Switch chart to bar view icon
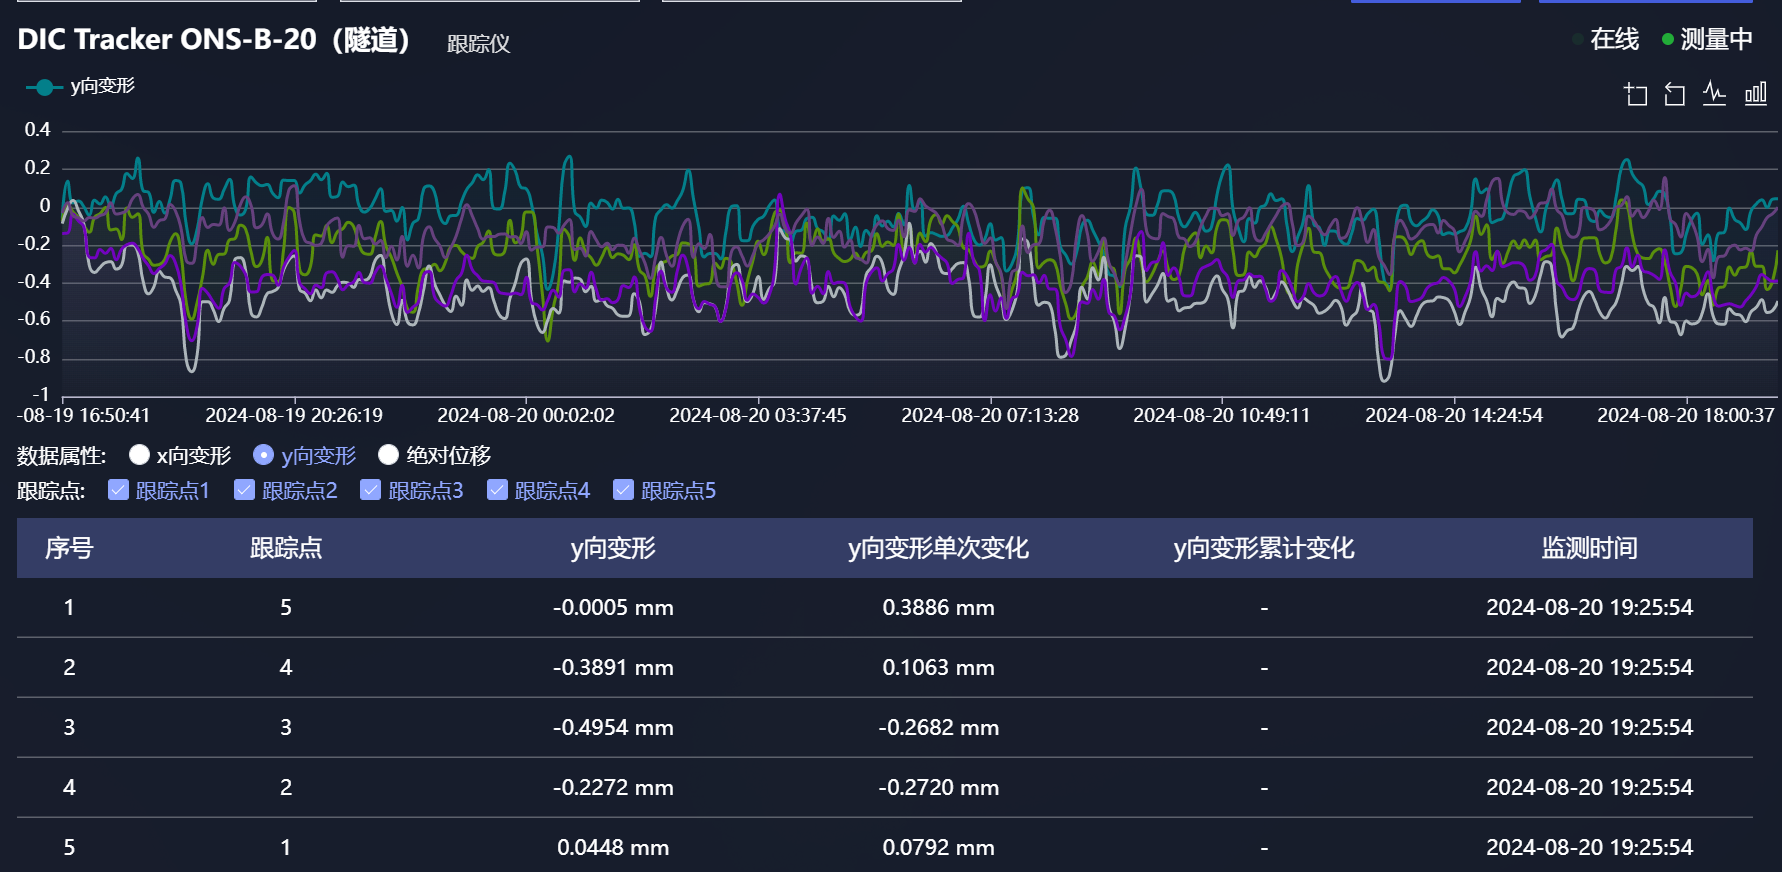The height and width of the screenshot is (872, 1782). (1756, 94)
